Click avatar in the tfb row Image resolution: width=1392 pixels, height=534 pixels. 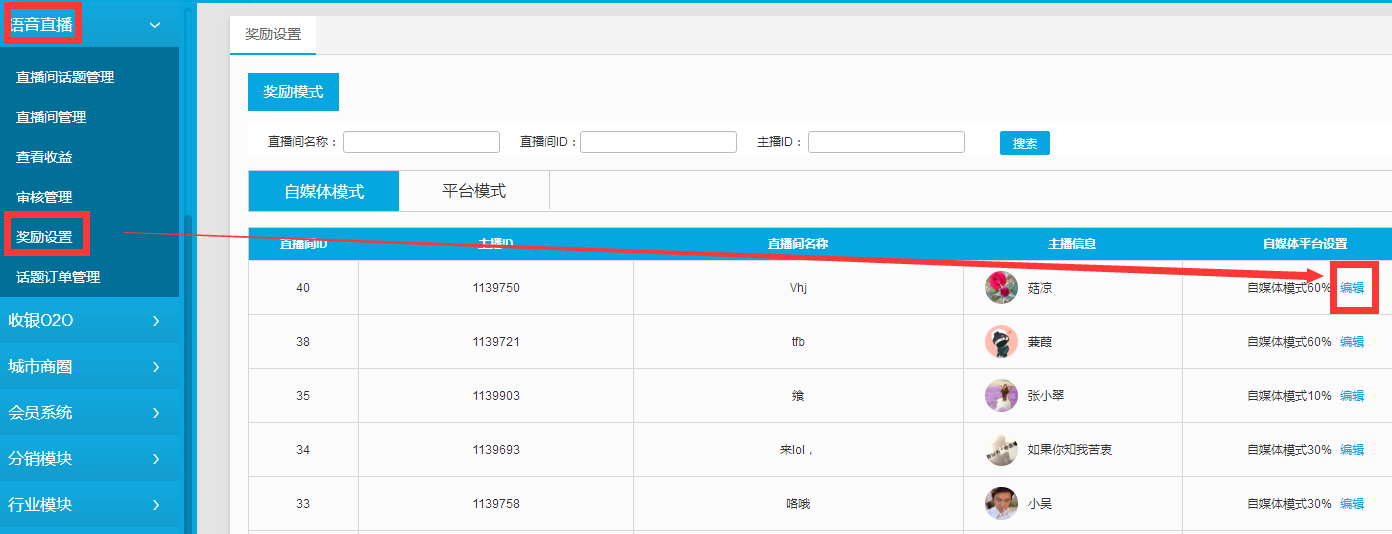[1001, 342]
